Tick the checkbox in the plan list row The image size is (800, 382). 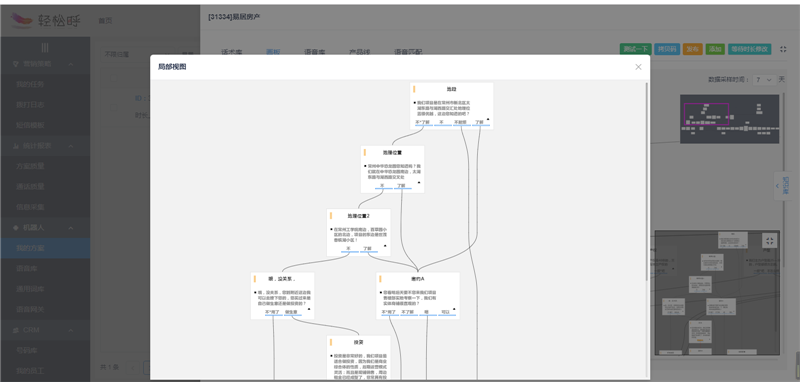click(114, 107)
